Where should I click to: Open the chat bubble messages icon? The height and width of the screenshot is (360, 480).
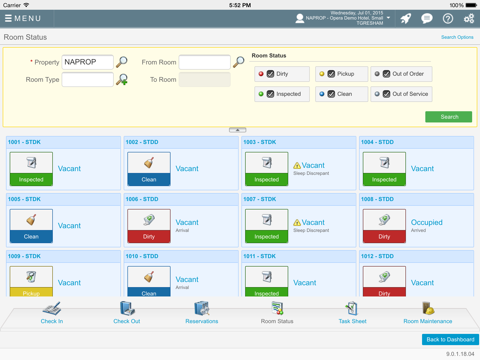[427, 18]
